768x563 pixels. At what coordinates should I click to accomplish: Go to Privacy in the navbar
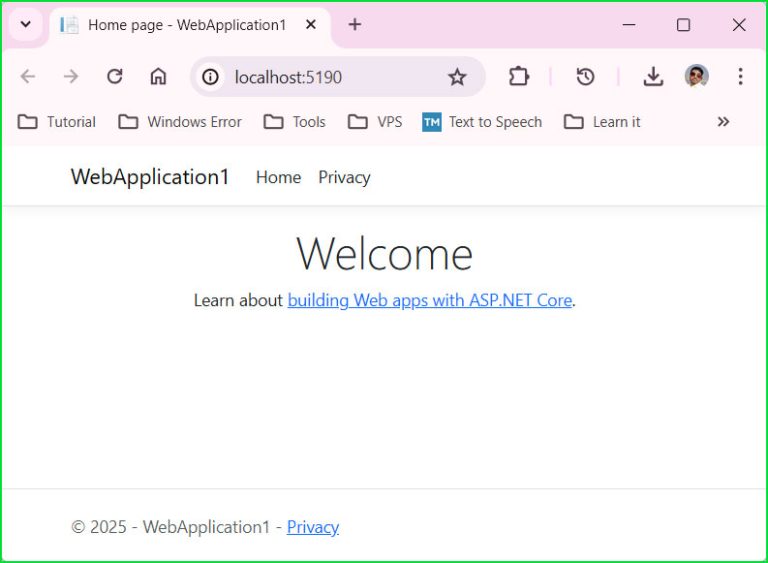(344, 177)
